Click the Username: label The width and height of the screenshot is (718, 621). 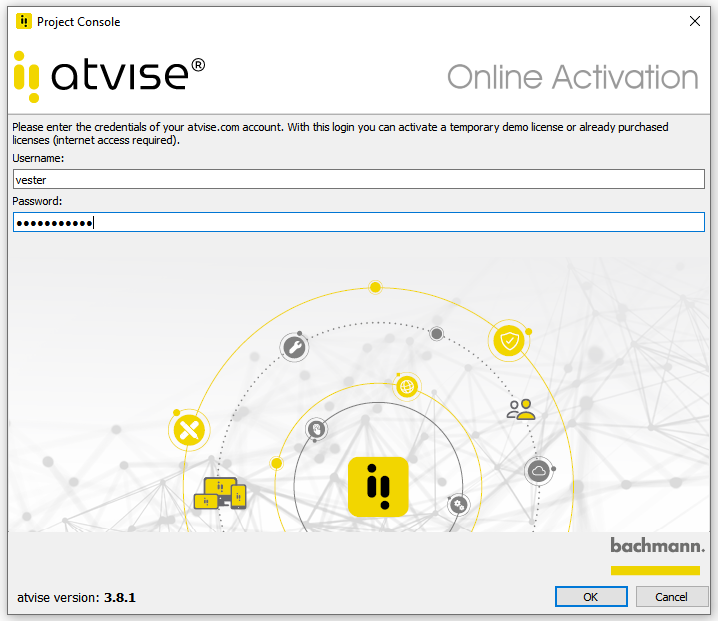tap(38, 158)
